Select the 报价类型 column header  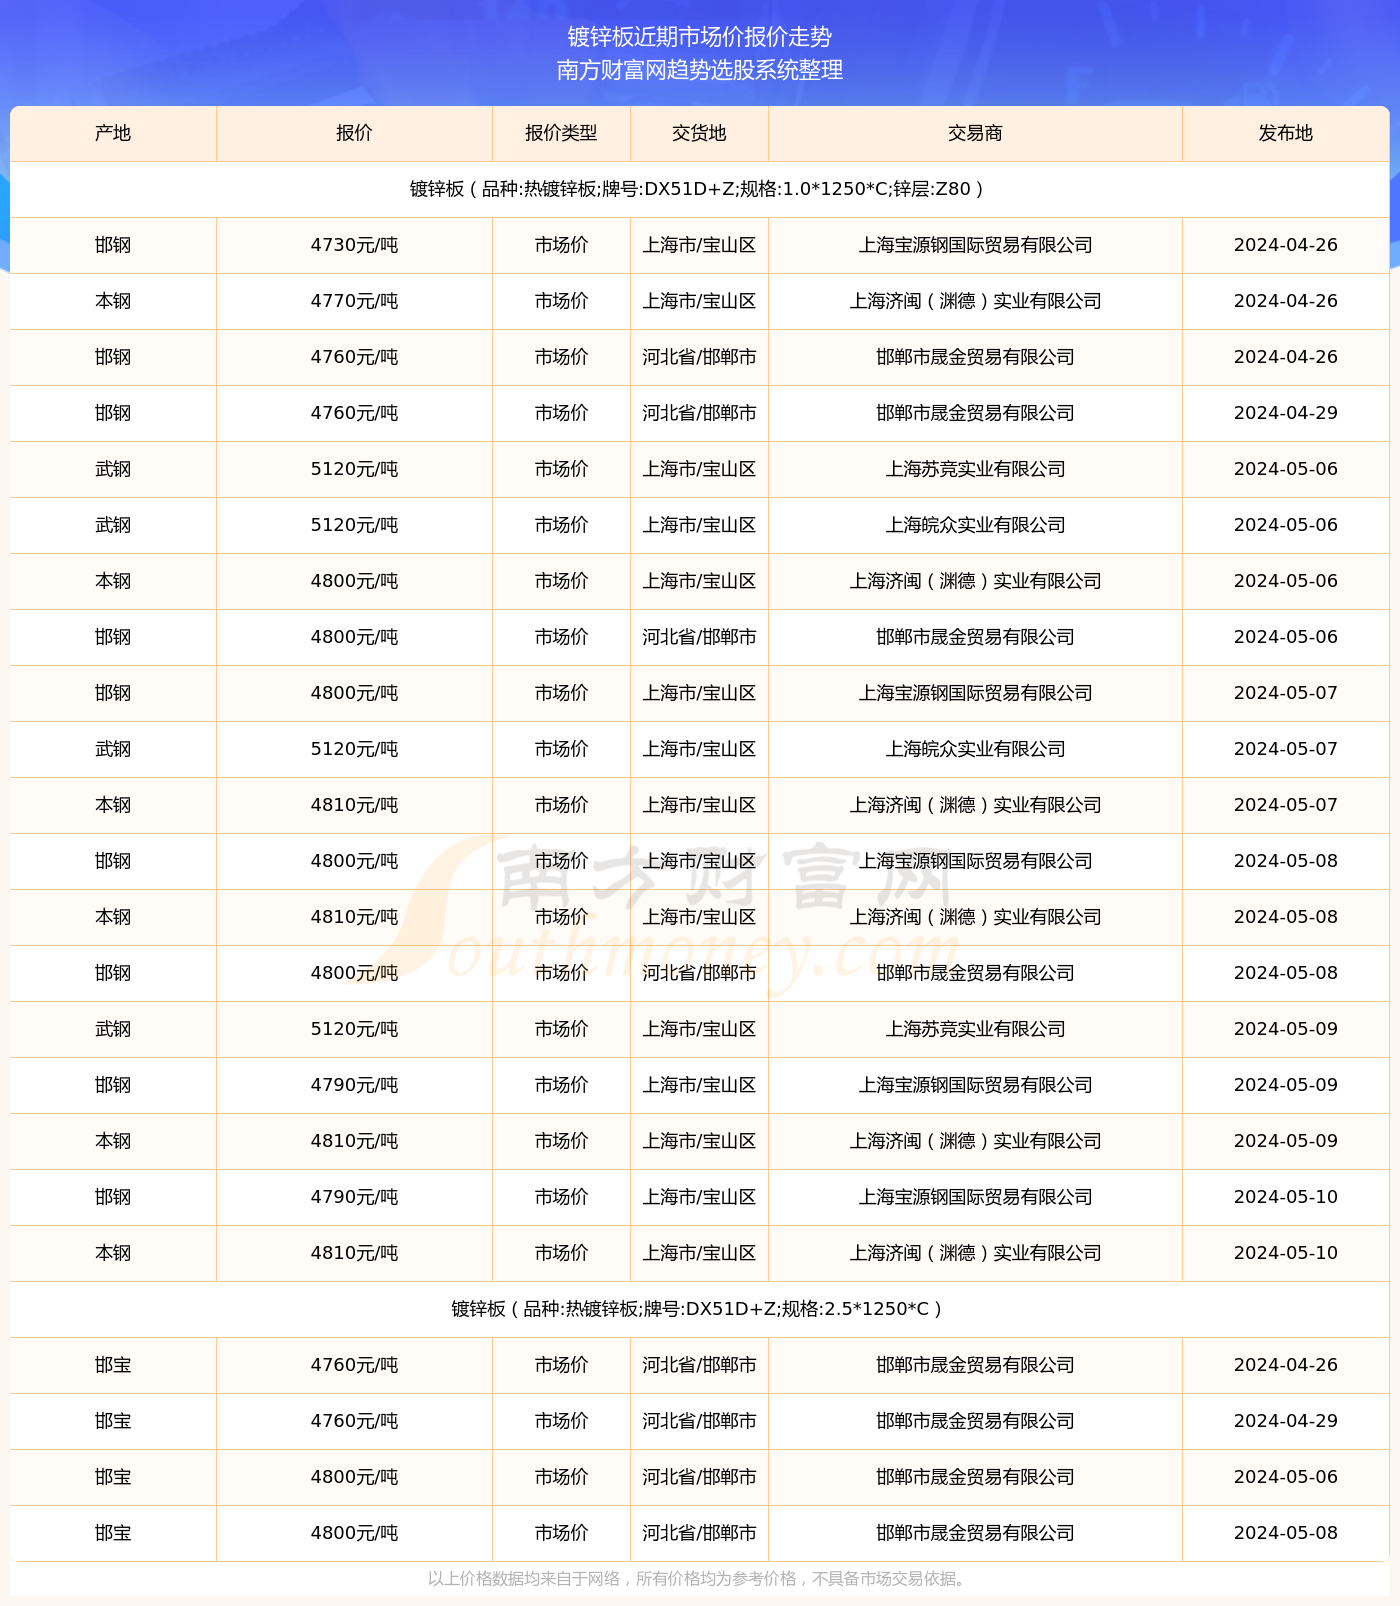(x=561, y=133)
